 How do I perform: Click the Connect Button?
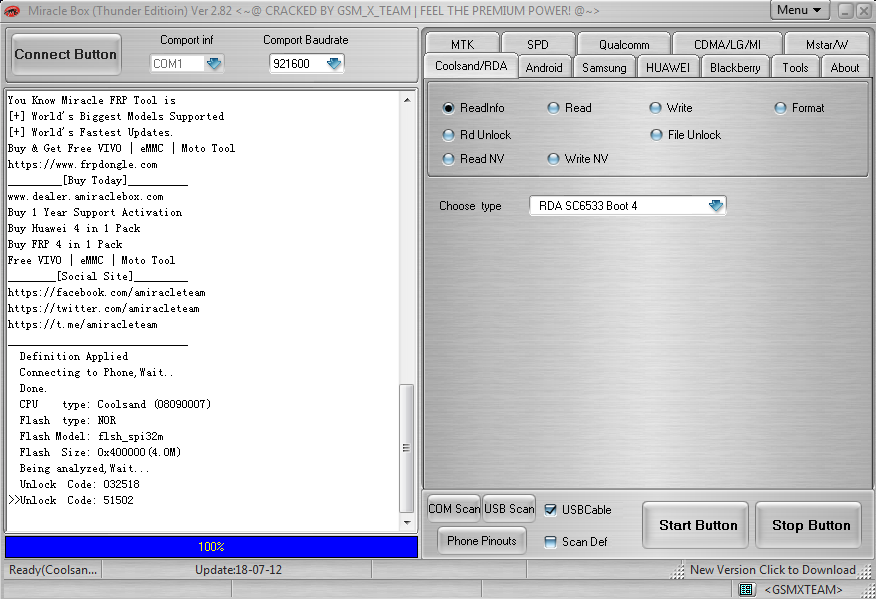pos(66,54)
